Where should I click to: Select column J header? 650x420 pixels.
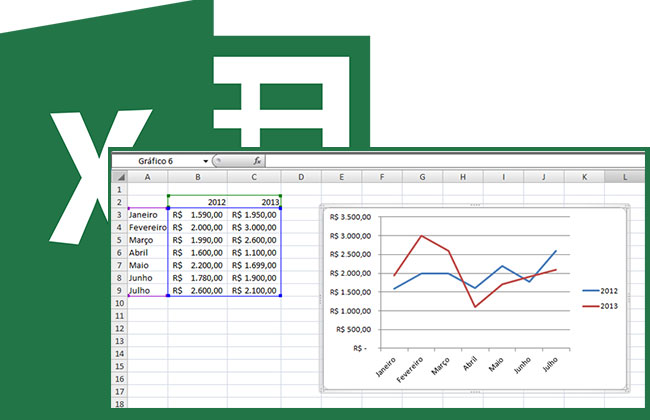pos(543,177)
